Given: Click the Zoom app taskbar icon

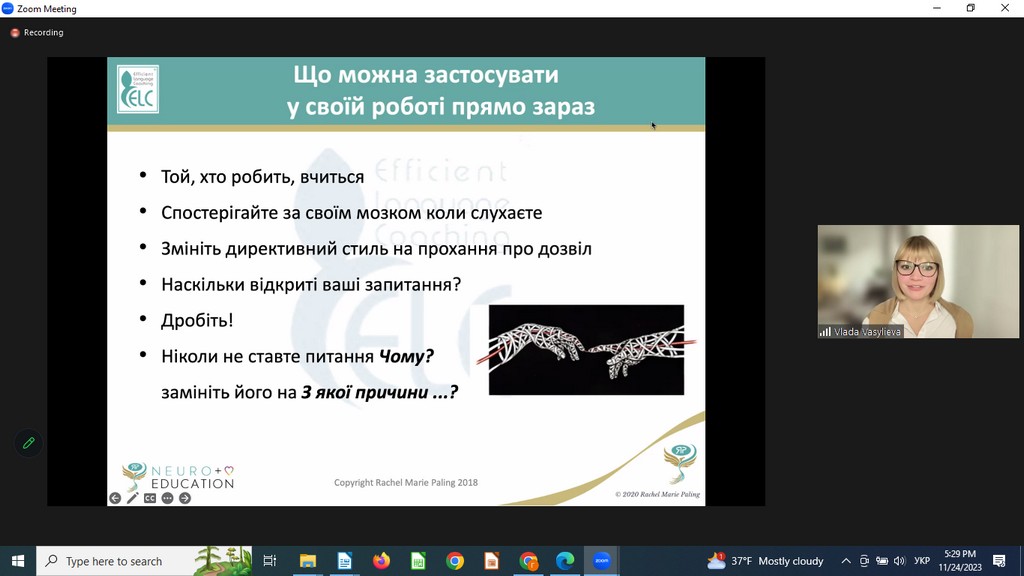Looking at the screenshot, I should pyautogui.click(x=602, y=561).
